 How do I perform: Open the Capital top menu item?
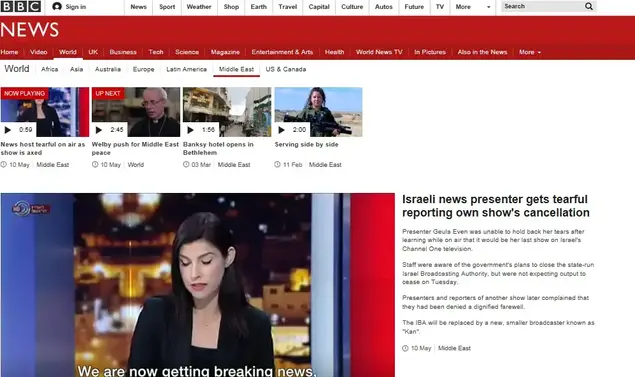(319, 7)
